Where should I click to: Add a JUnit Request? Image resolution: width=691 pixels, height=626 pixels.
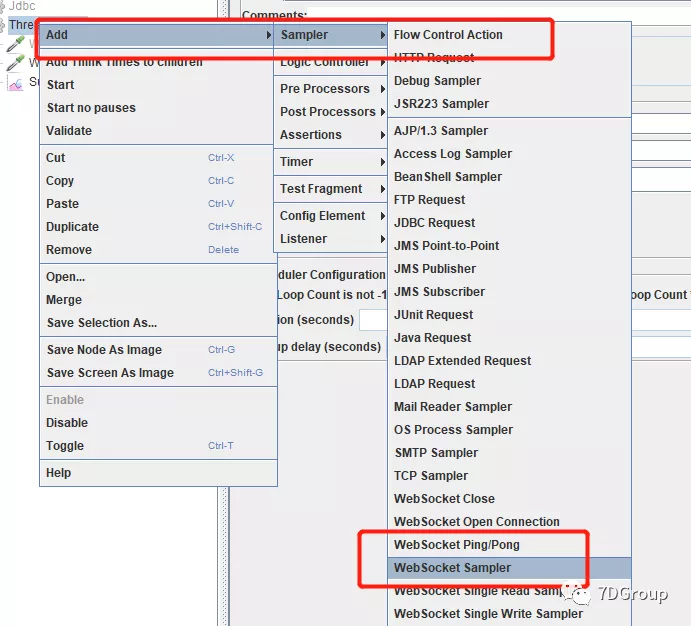[433, 315]
